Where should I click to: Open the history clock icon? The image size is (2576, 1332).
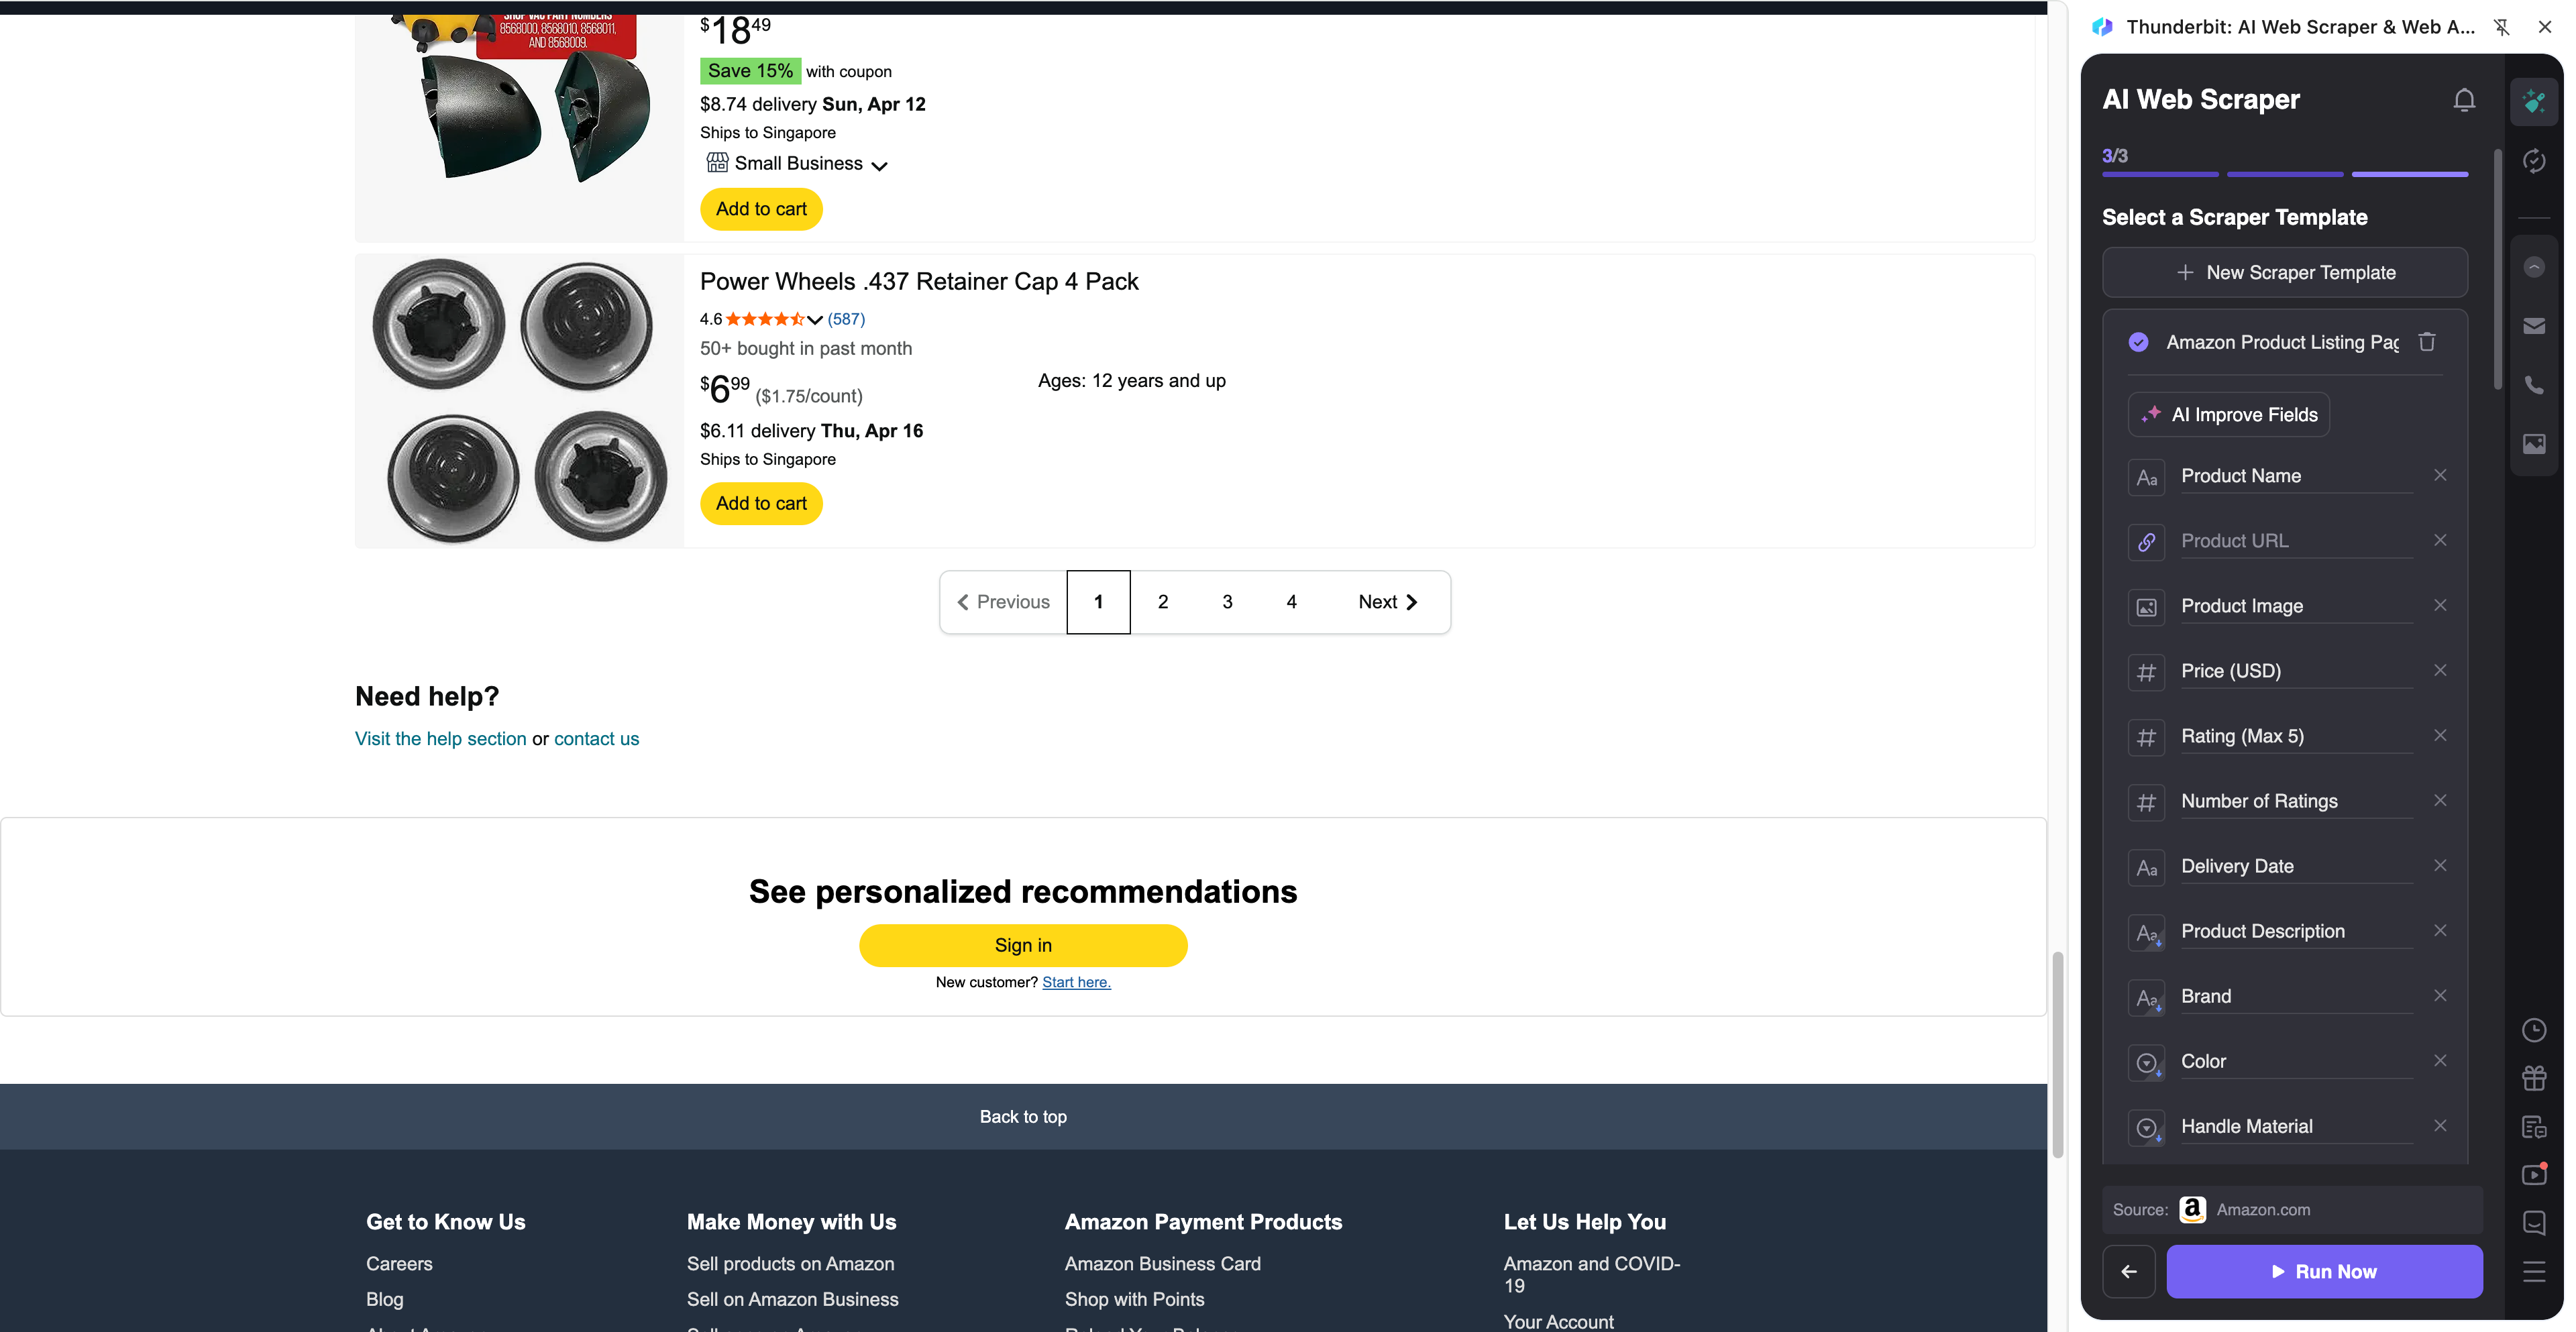[x=2533, y=1030]
